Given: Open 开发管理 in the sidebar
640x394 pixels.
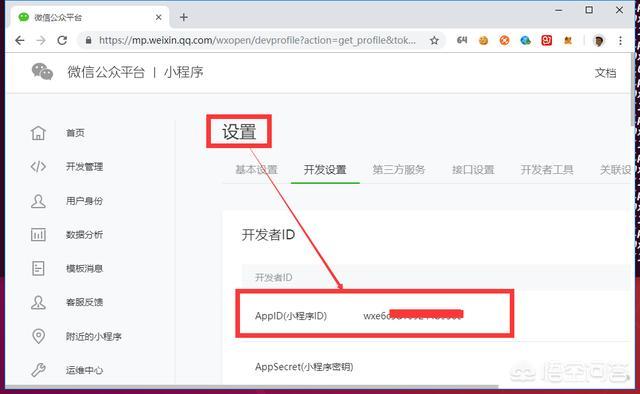Looking at the screenshot, I should click(84, 167).
